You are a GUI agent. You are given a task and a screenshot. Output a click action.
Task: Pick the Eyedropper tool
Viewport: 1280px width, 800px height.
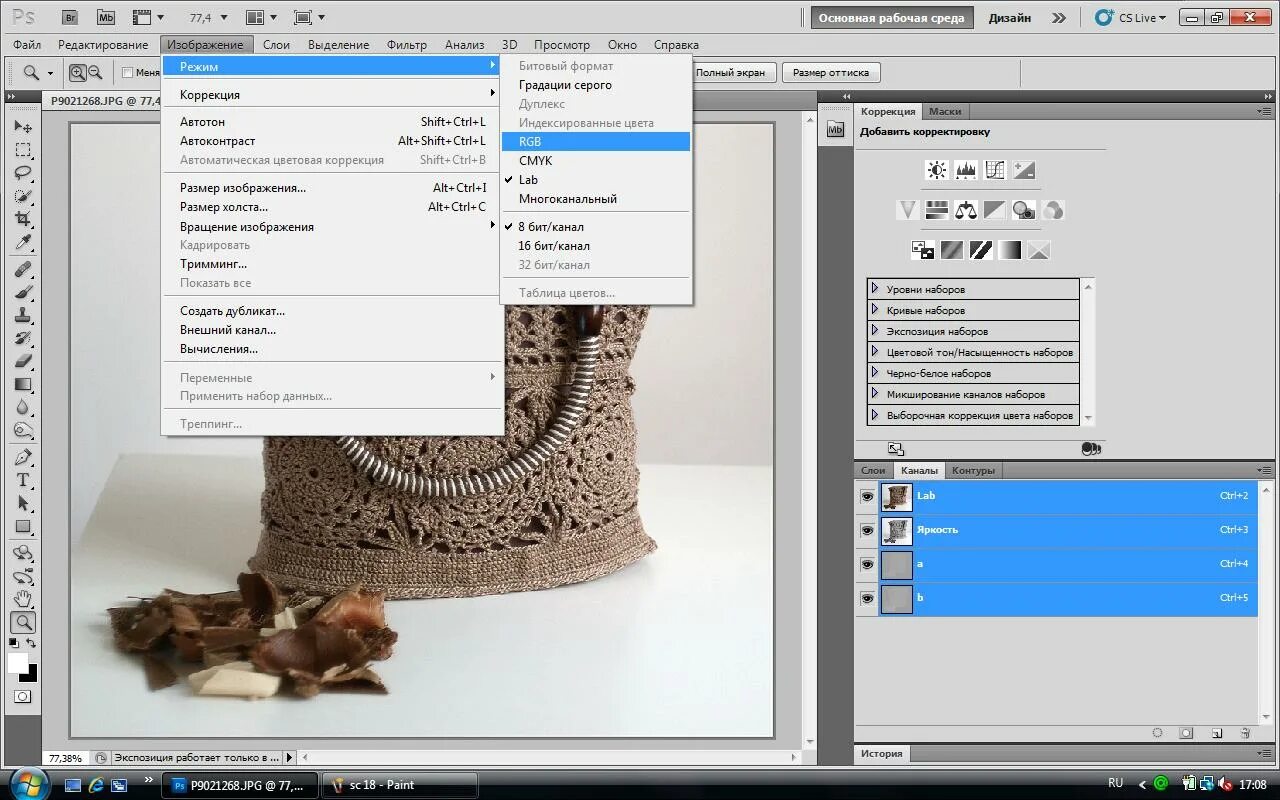(23, 243)
